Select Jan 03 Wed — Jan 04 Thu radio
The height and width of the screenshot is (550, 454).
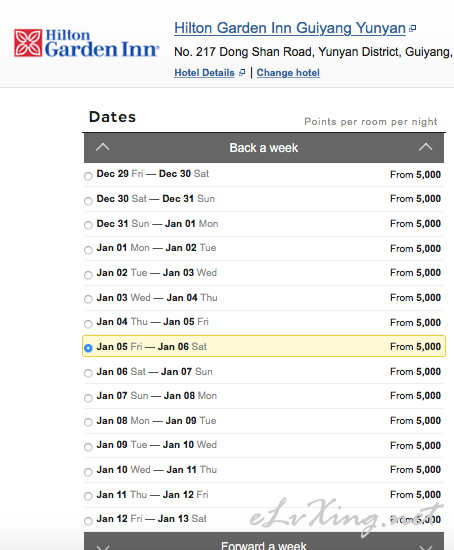[88, 299]
